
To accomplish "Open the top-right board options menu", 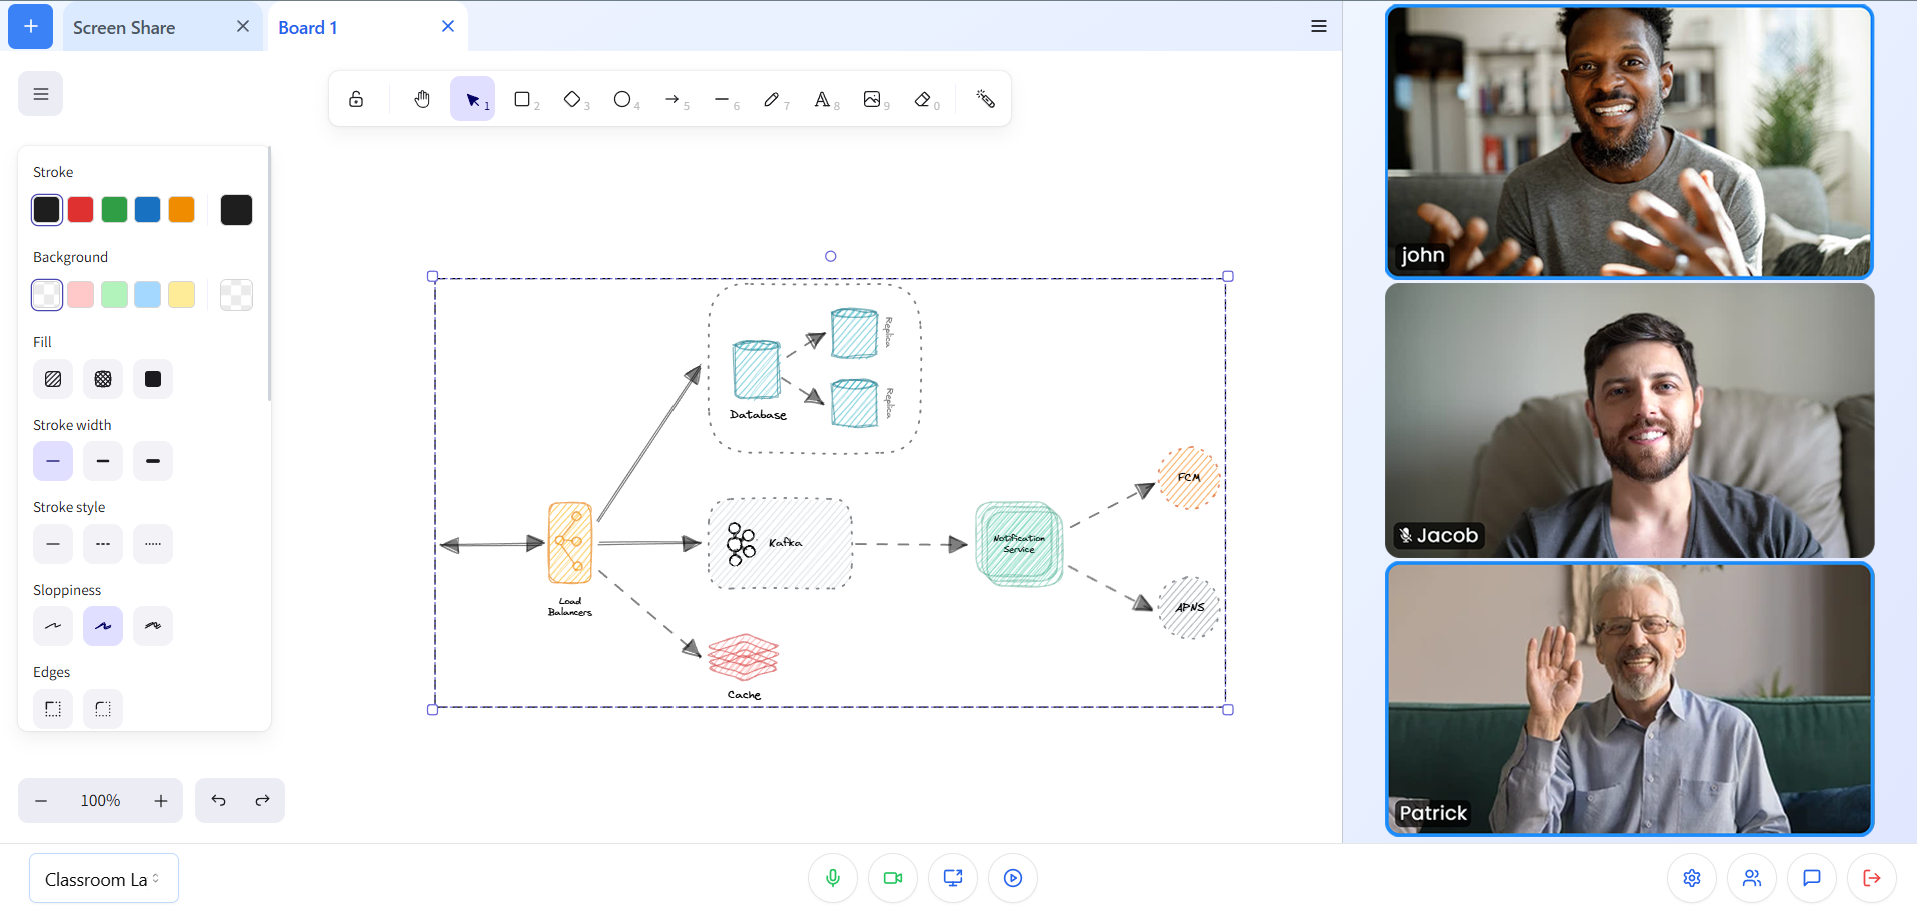I will 1318,26.
